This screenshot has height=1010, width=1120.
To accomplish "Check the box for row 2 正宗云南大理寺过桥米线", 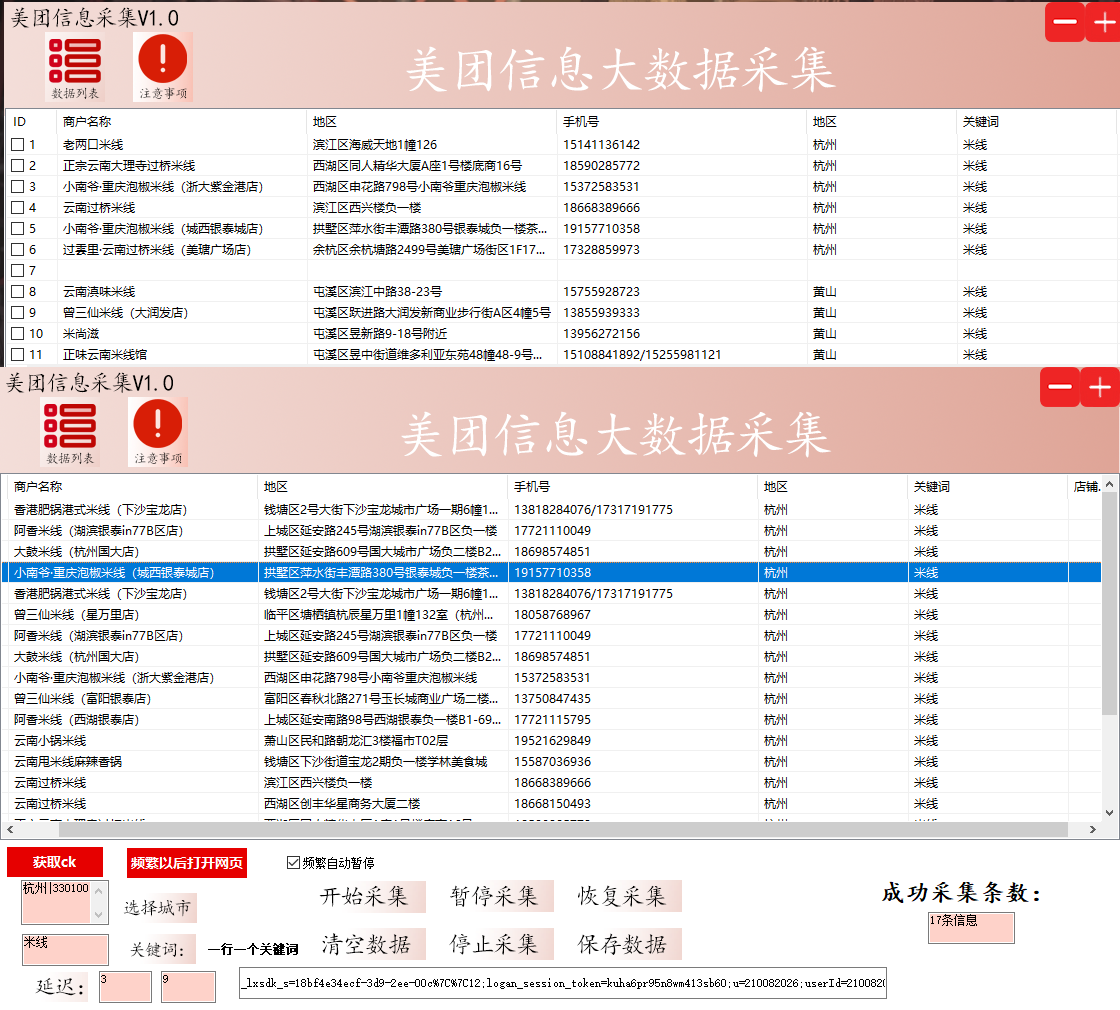I will (18, 166).
